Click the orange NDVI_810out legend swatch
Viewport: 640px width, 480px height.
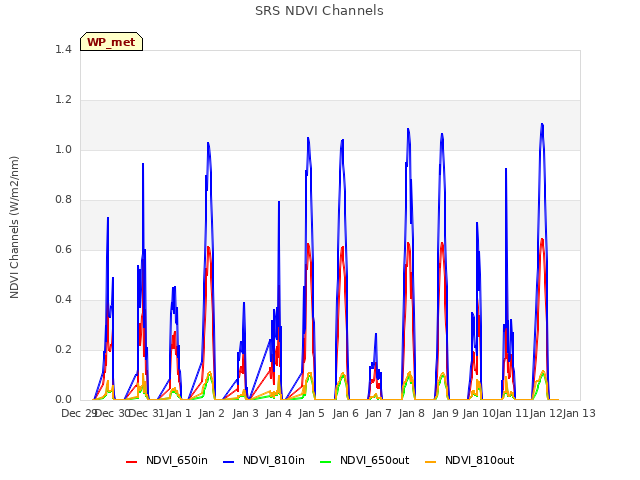[x=431, y=462]
